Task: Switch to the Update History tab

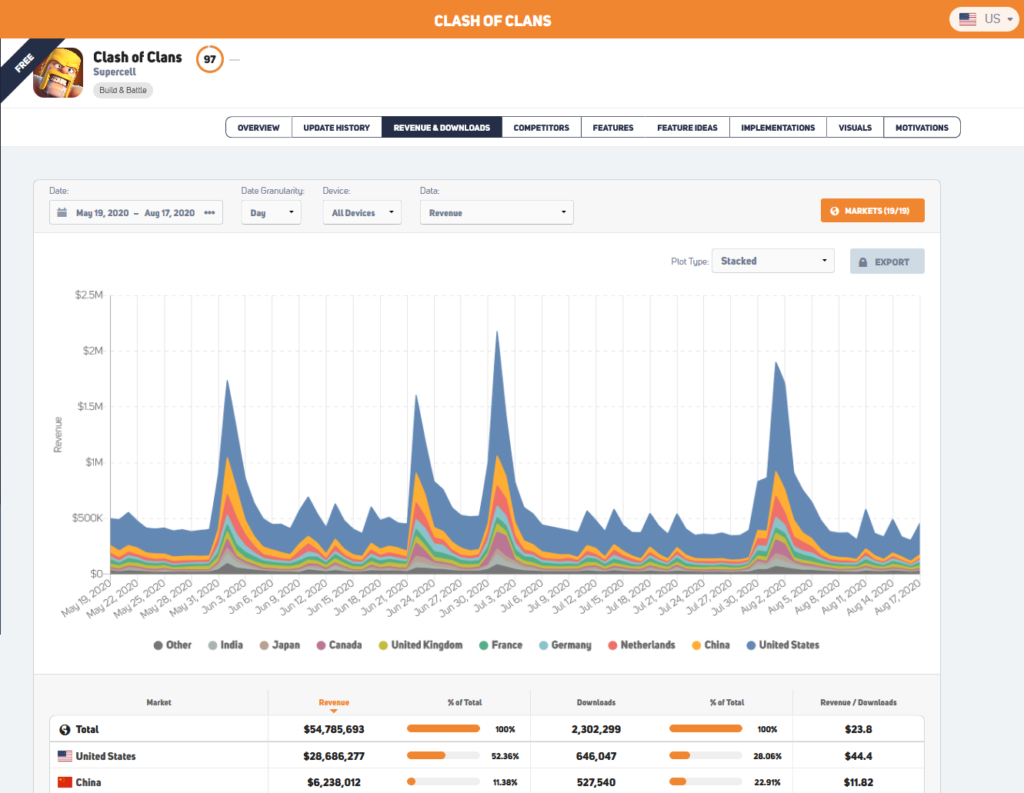Action: (336, 127)
